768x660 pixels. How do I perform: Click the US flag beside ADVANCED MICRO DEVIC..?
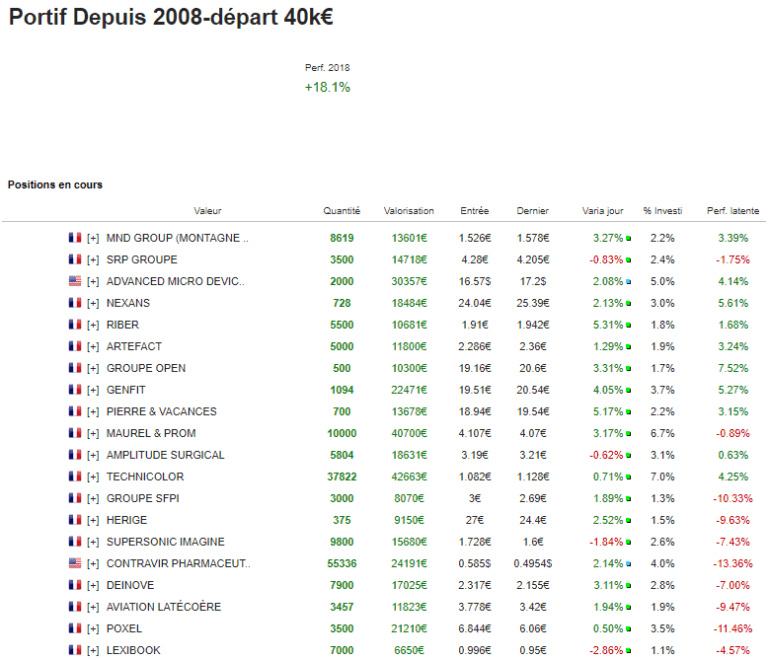74,281
